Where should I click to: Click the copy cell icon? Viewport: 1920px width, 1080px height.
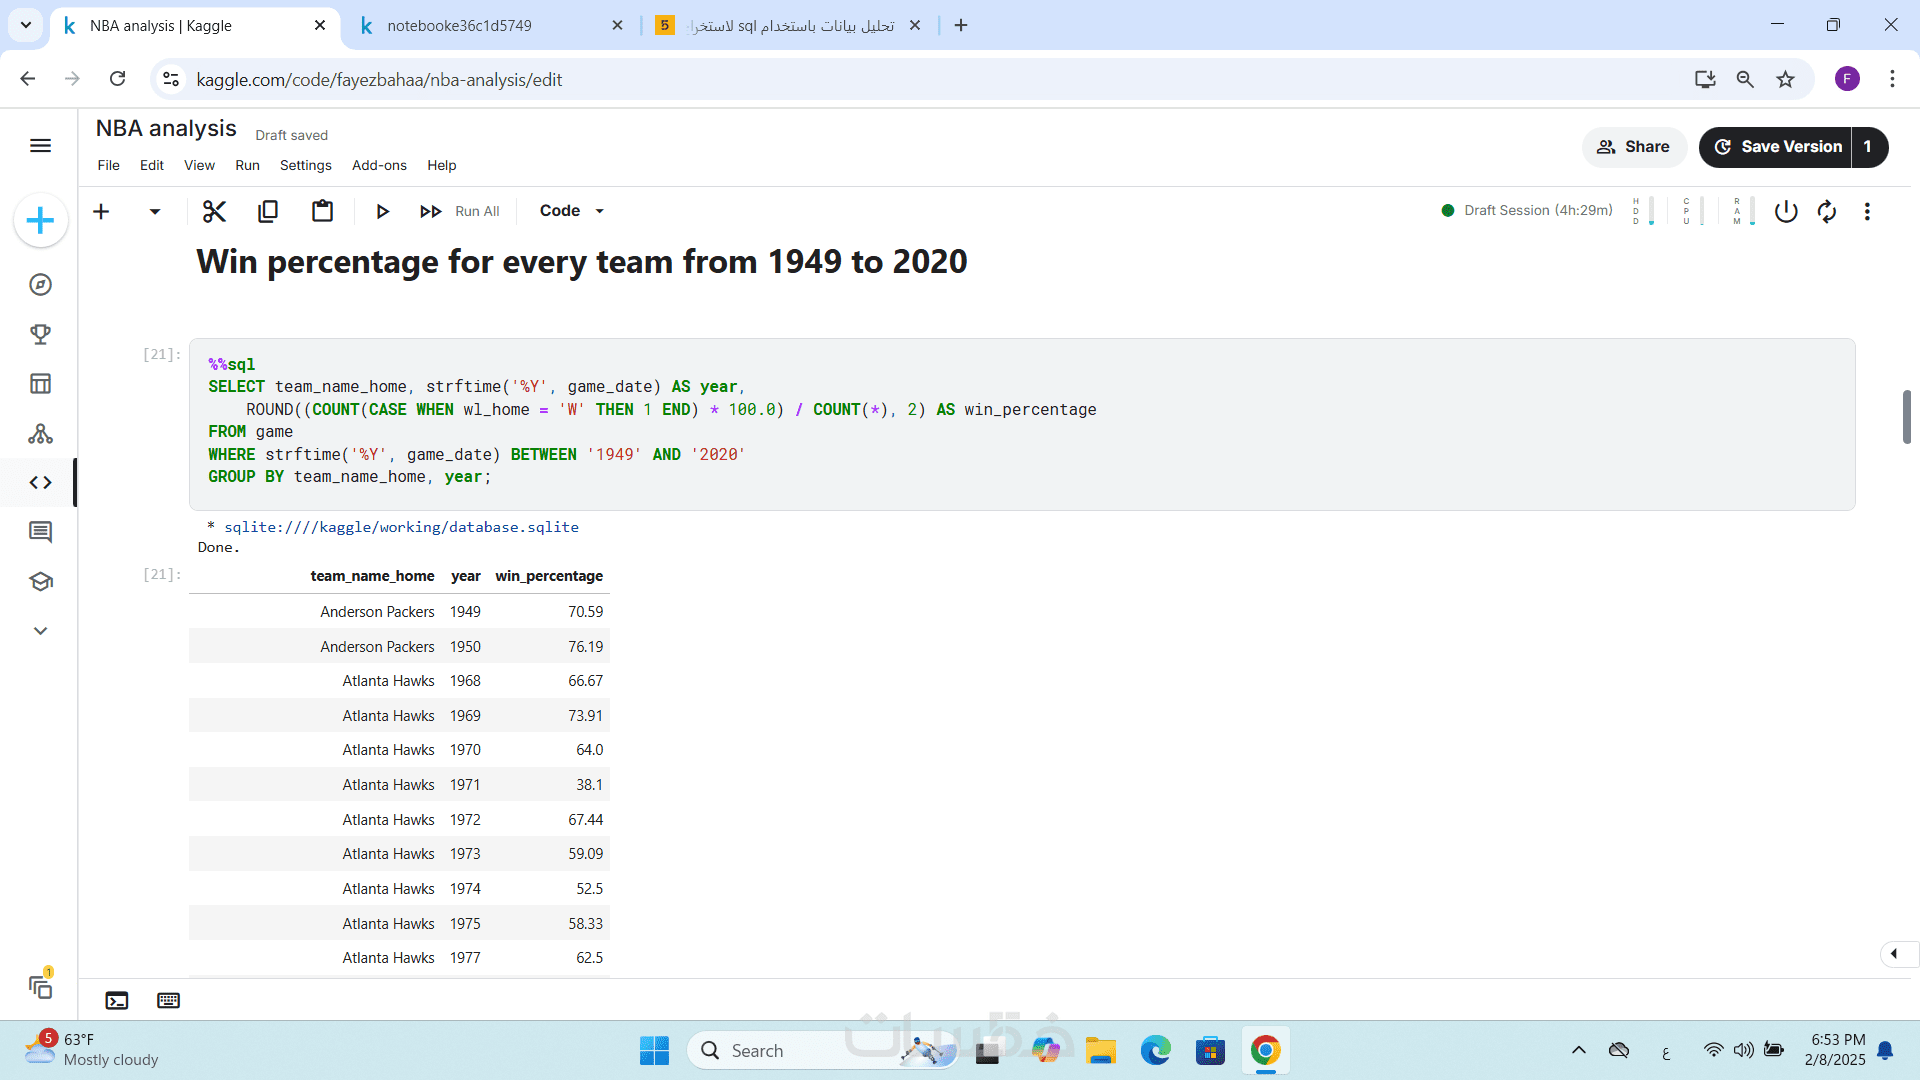268,211
